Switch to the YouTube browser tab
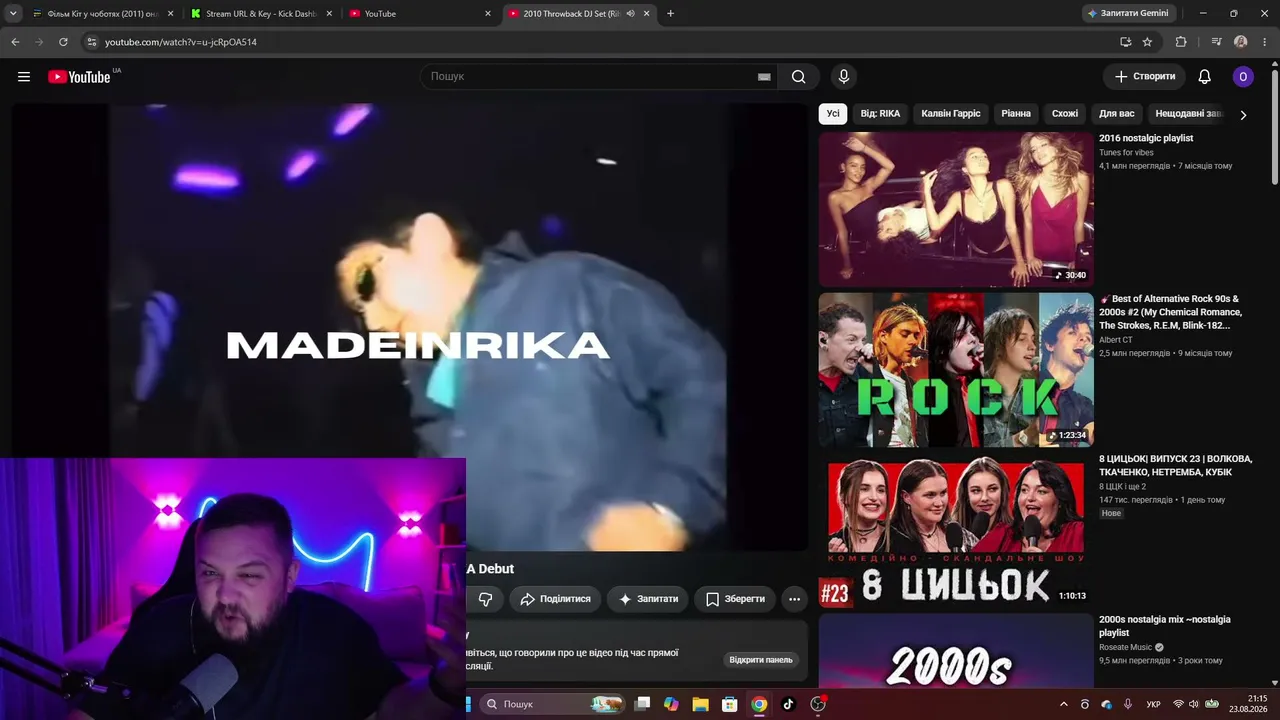This screenshot has height=720, width=1280. coord(420,13)
